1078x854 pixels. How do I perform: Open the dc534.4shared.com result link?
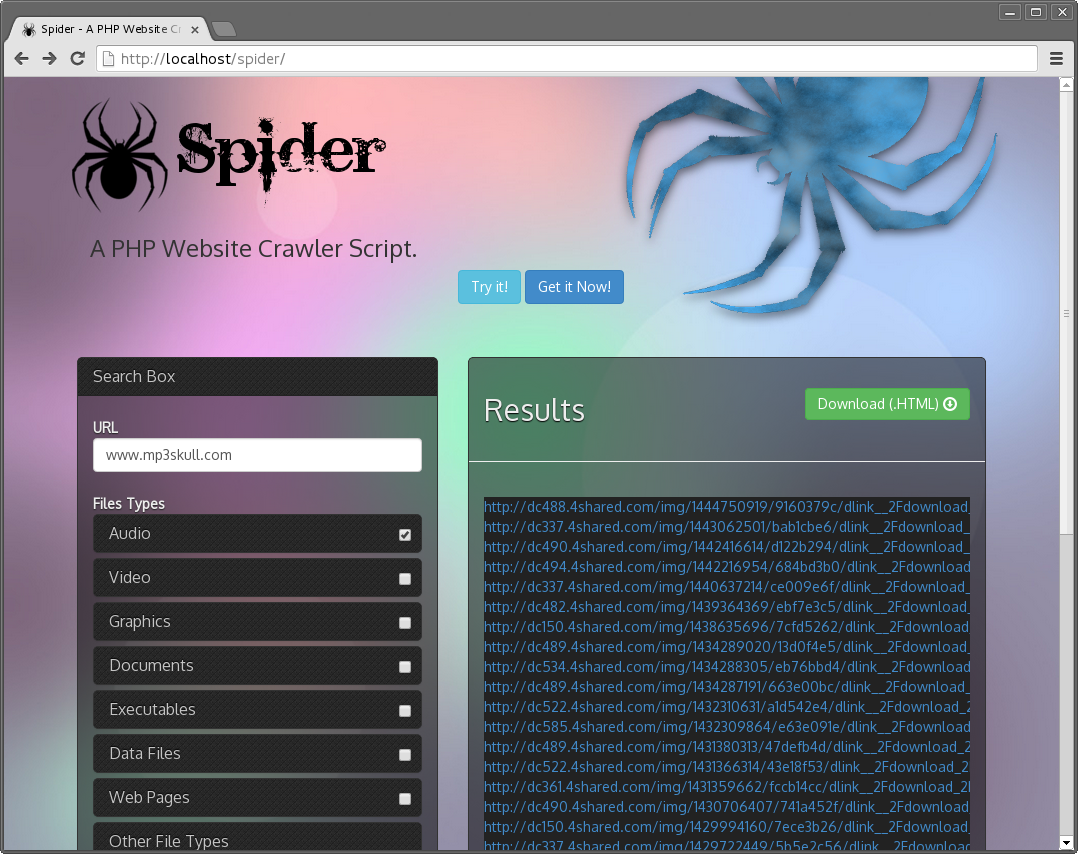tap(727, 666)
